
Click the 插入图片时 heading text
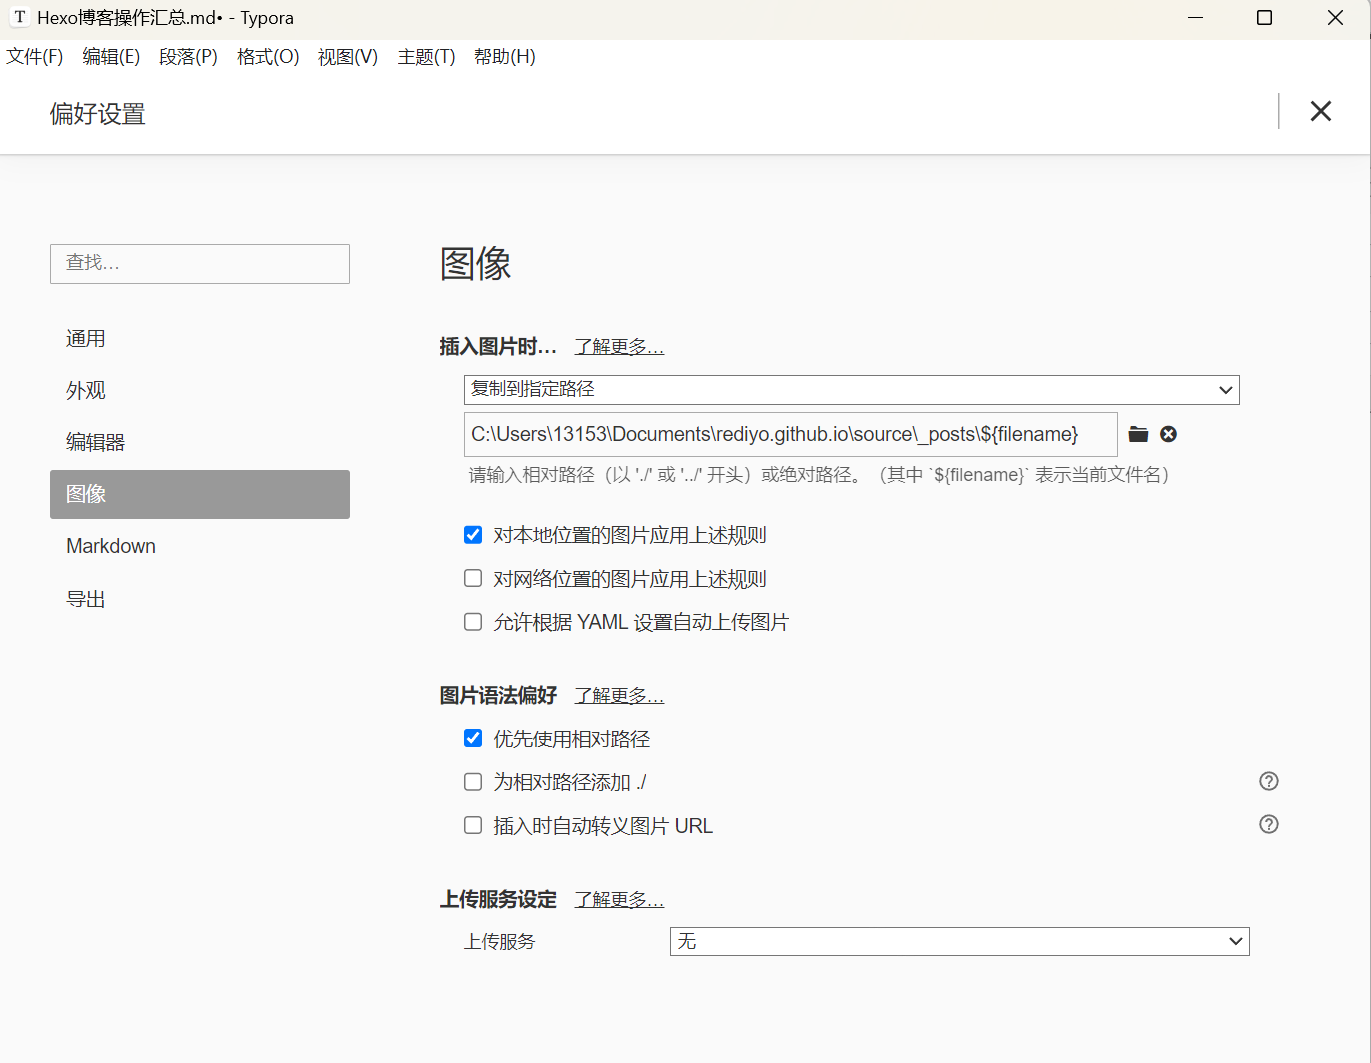point(498,347)
